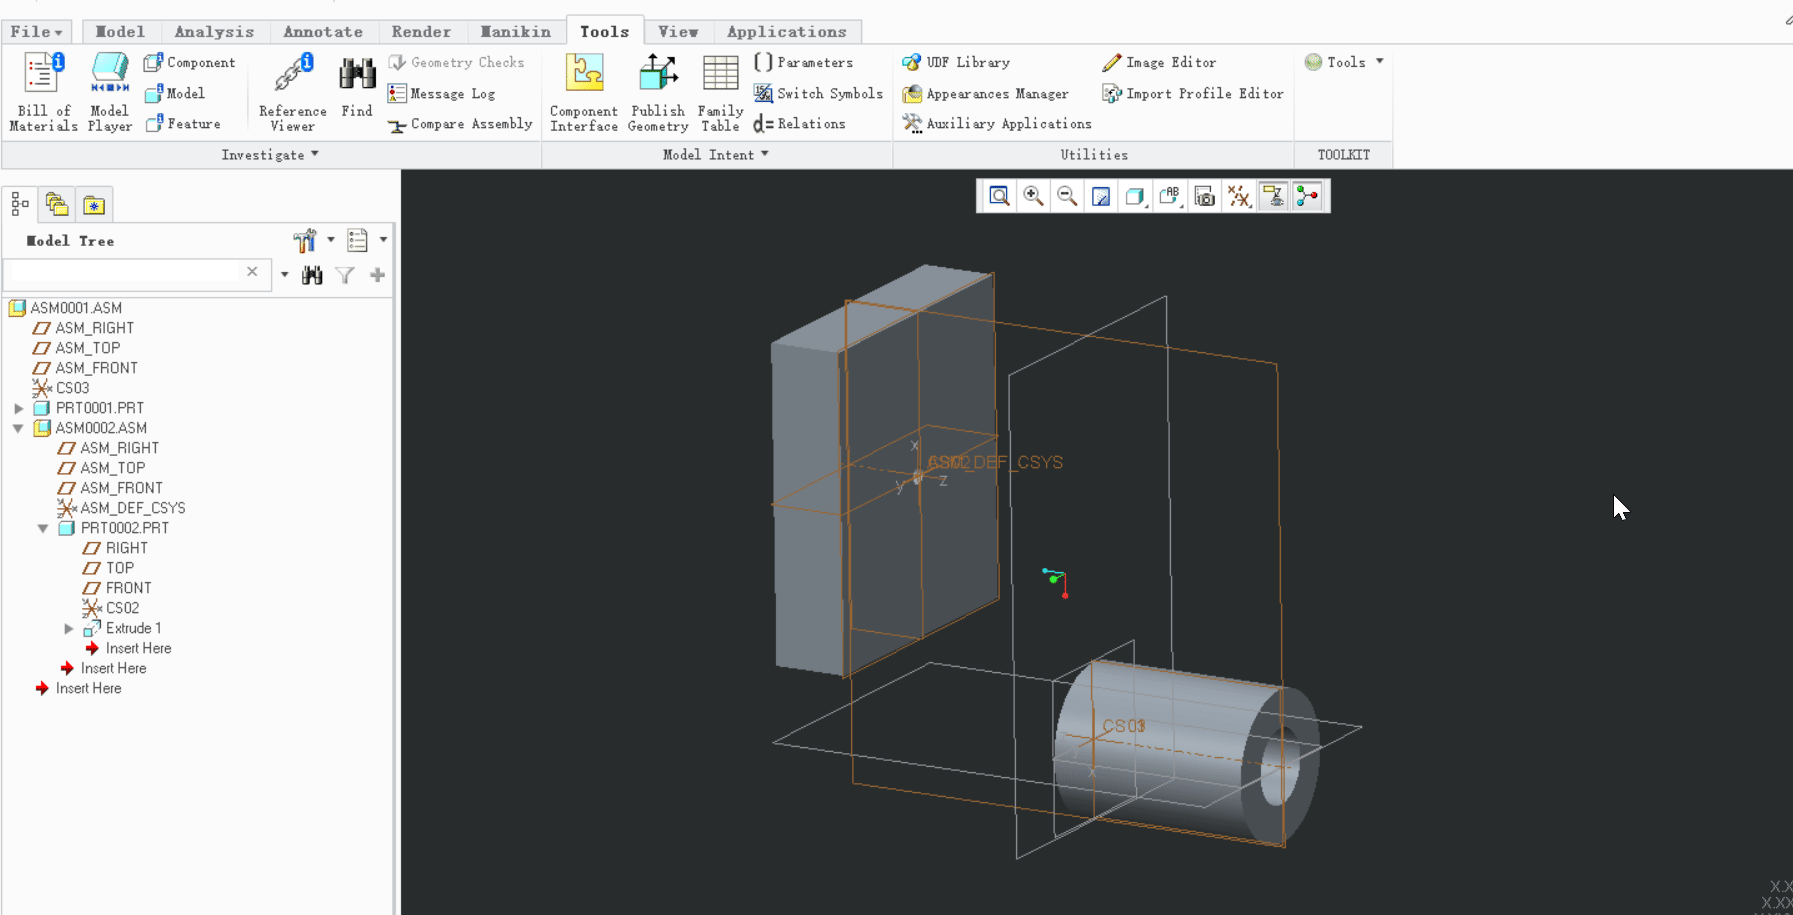Click Zoom Out in graphics toolbar

1067,196
